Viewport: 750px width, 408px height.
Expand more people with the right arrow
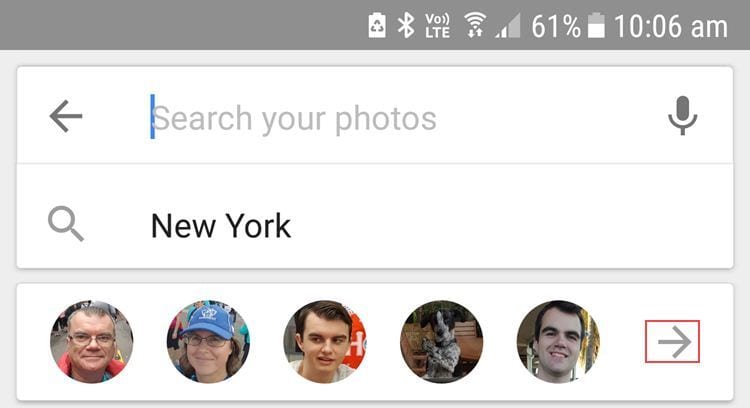point(673,342)
